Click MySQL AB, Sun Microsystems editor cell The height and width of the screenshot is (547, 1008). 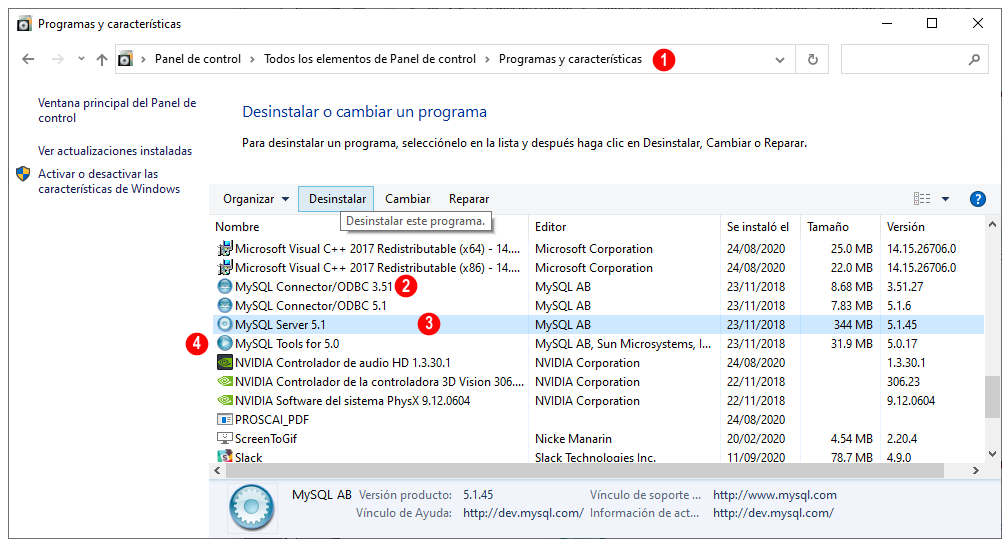tap(623, 344)
